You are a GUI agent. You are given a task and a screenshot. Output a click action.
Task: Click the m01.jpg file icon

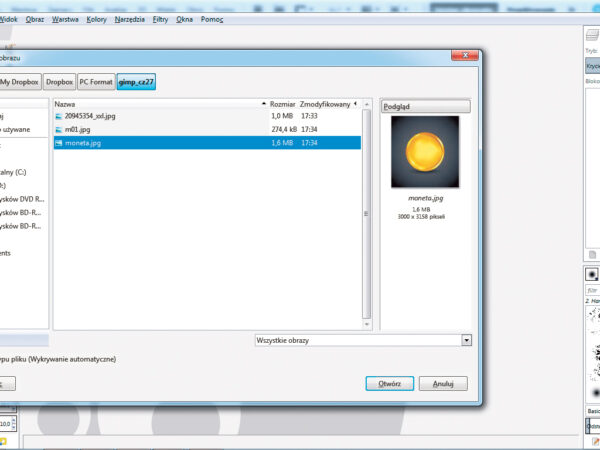pyautogui.click(x=58, y=130)
